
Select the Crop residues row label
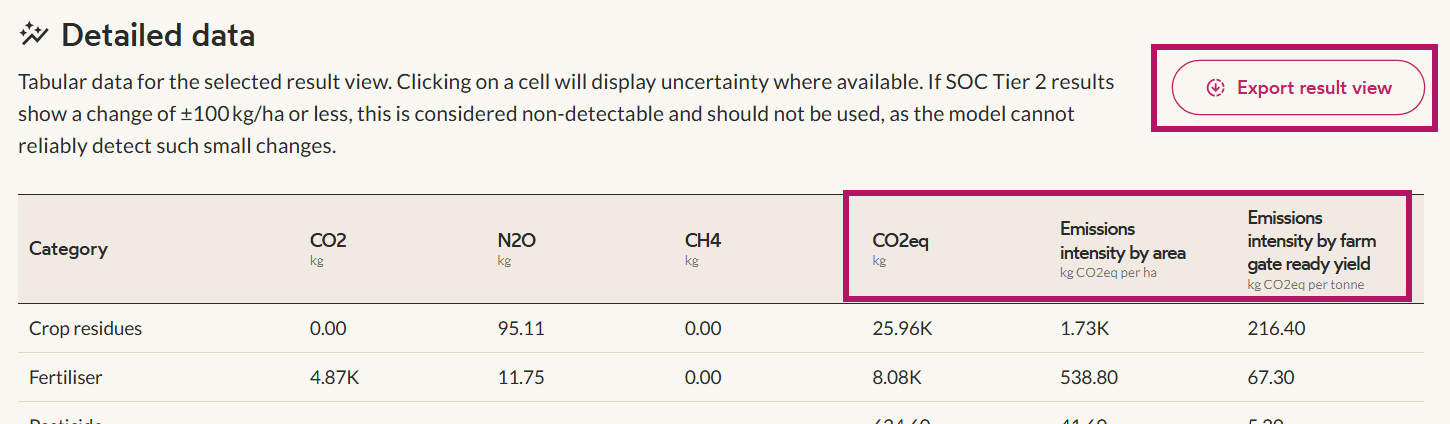85,328
